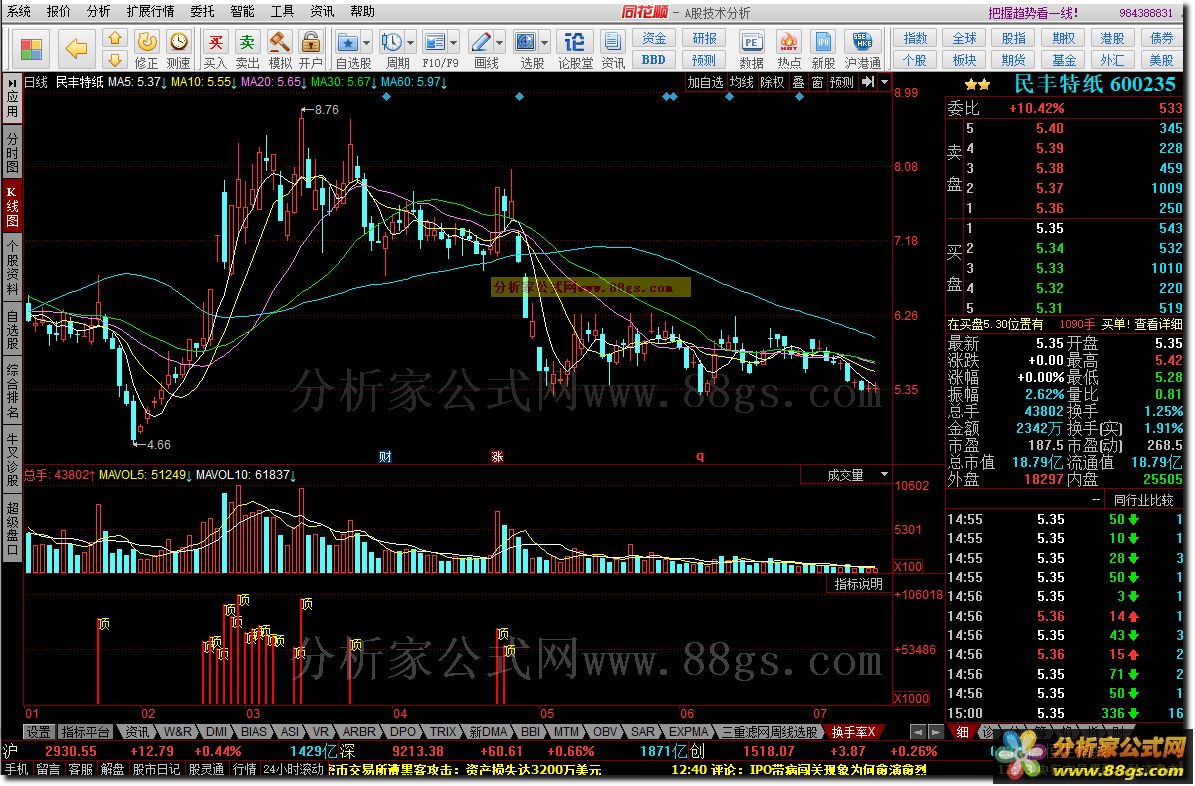Click the 研报 button
This screenshot has width=1195, height=786.
point(703,38)
